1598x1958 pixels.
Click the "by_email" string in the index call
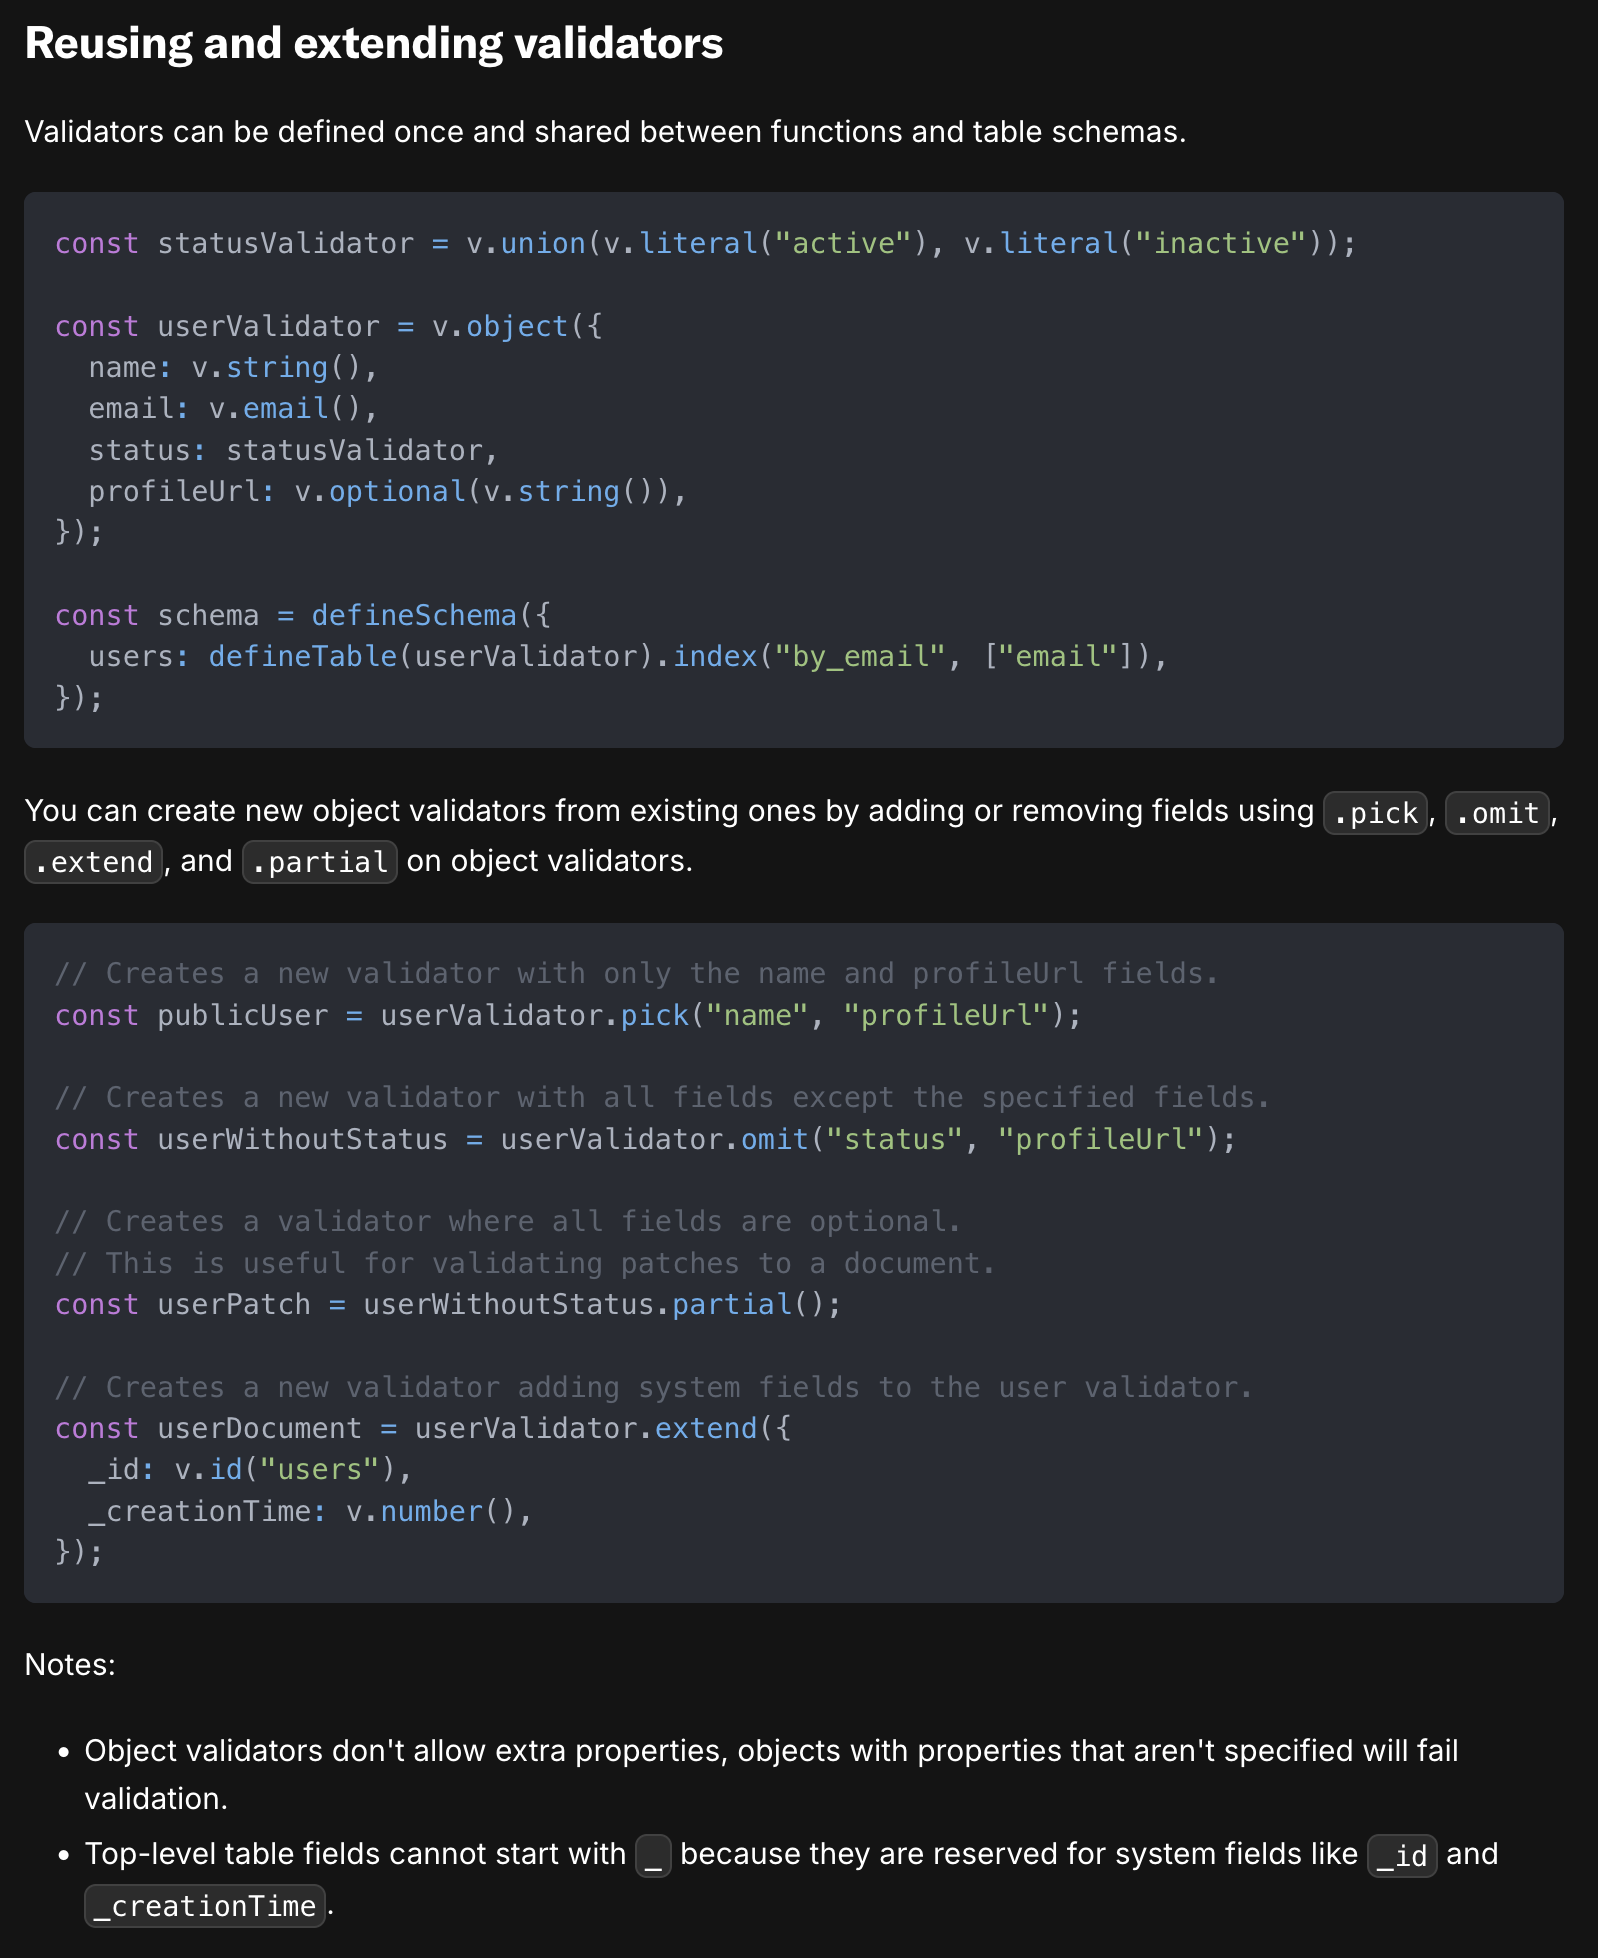click(867, 657)
